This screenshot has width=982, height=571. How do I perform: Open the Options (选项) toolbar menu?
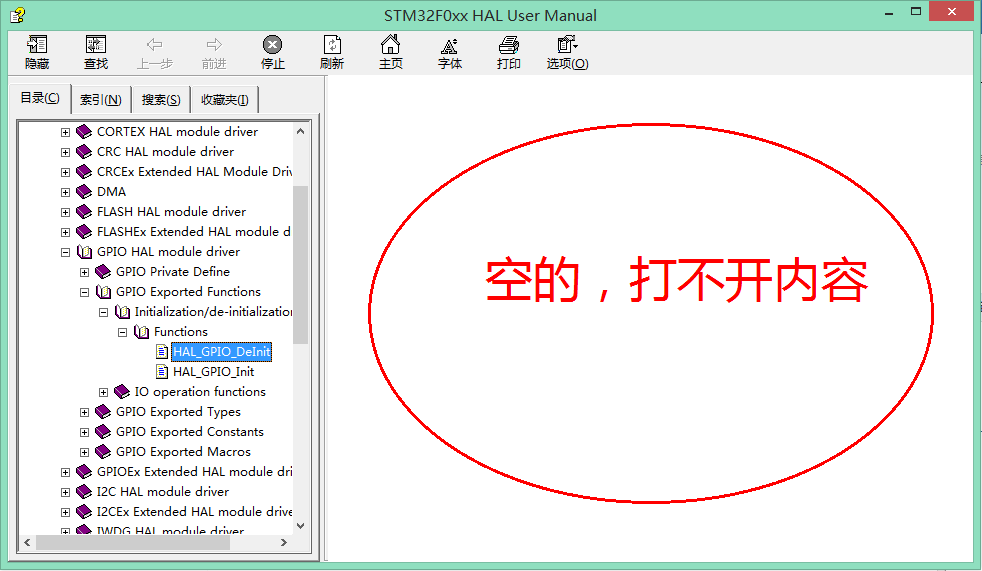click(567, 51)
